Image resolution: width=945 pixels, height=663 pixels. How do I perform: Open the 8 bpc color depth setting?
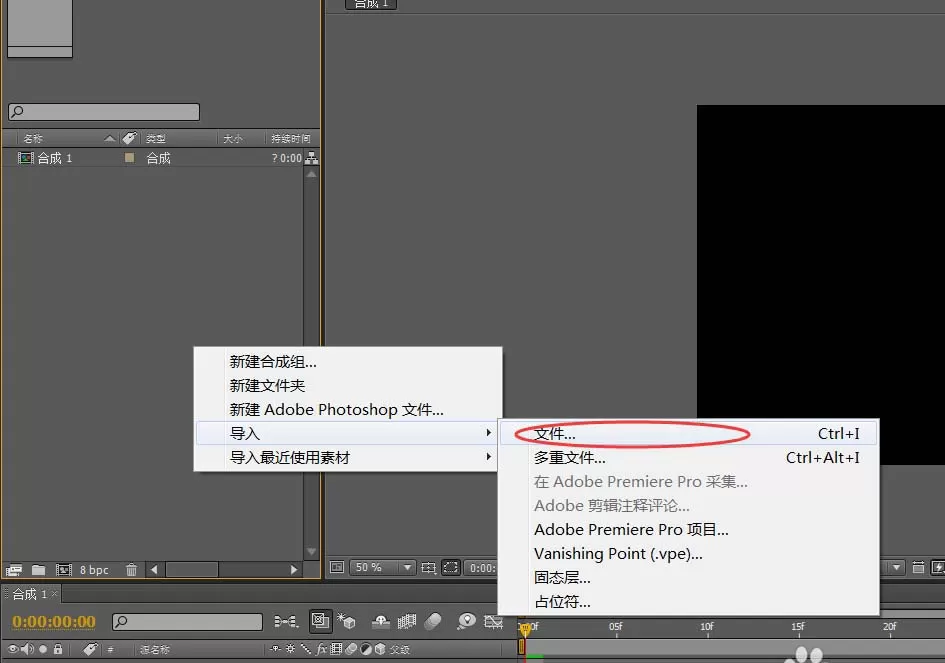94,570
